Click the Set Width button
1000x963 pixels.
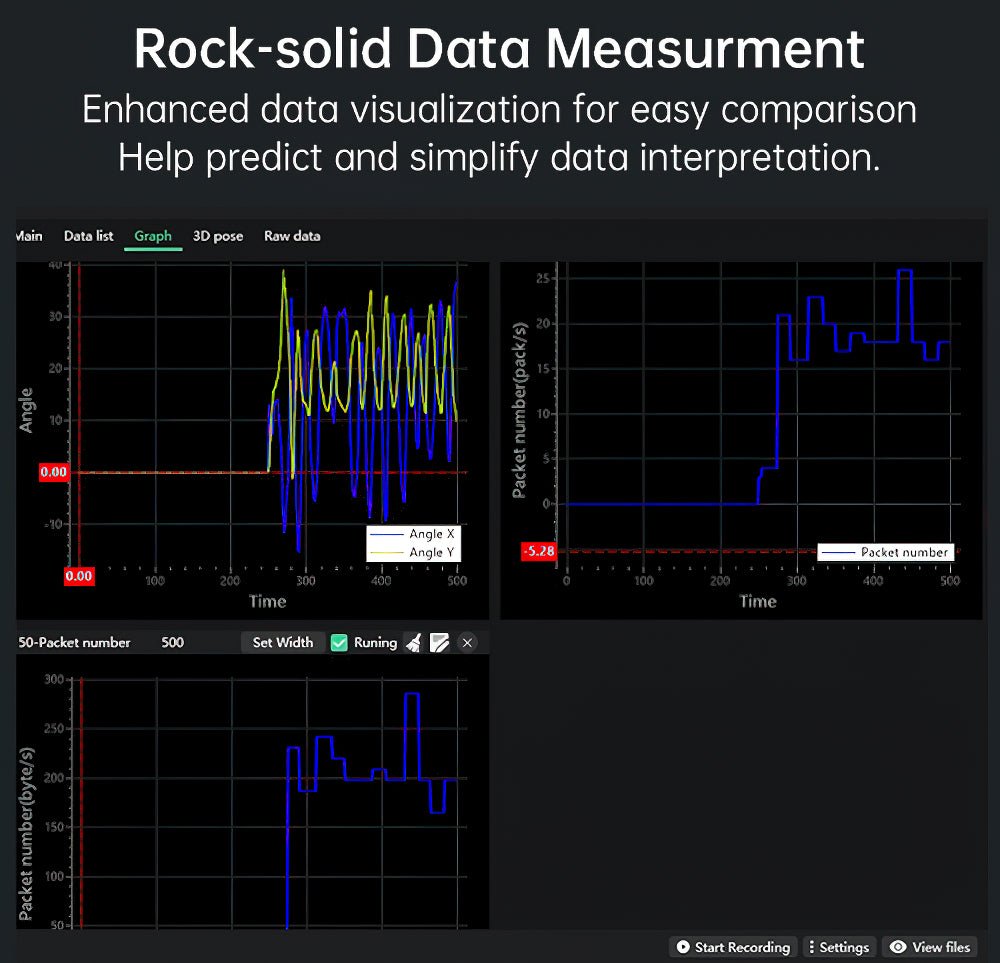tap(282, 643)
